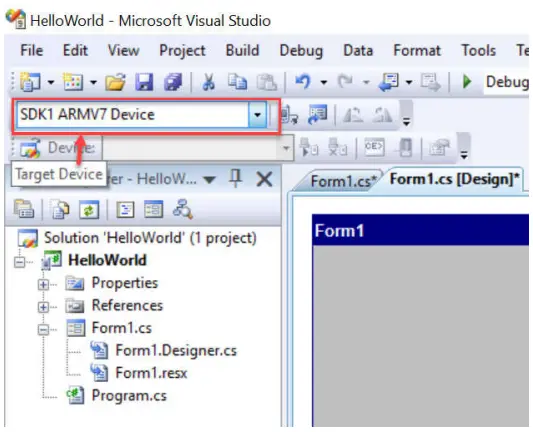533x432 pixels.
Task: Click the Paste clipboard icon
Action: (266, 82)
